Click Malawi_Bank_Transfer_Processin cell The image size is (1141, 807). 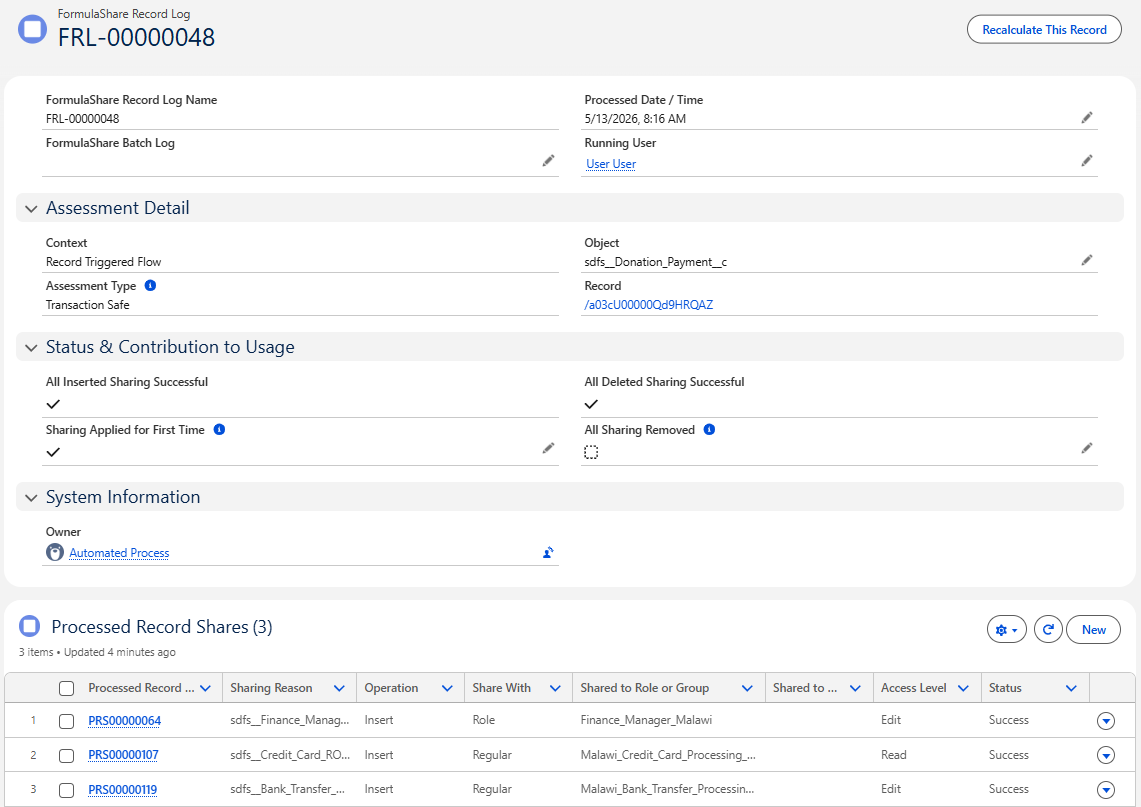[667, 789]
